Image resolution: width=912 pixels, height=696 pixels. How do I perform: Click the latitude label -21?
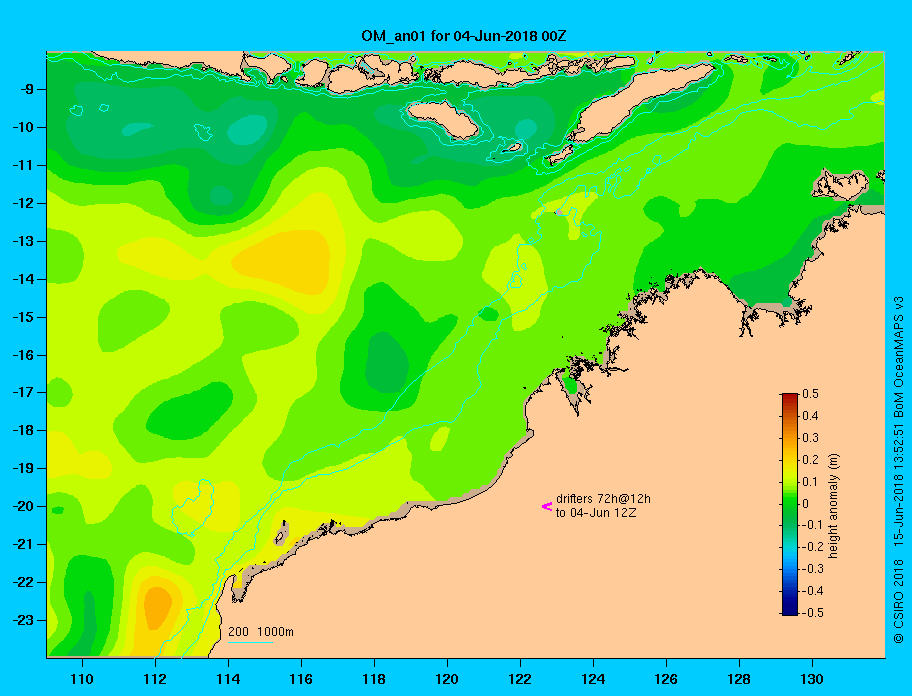(23, 544)
